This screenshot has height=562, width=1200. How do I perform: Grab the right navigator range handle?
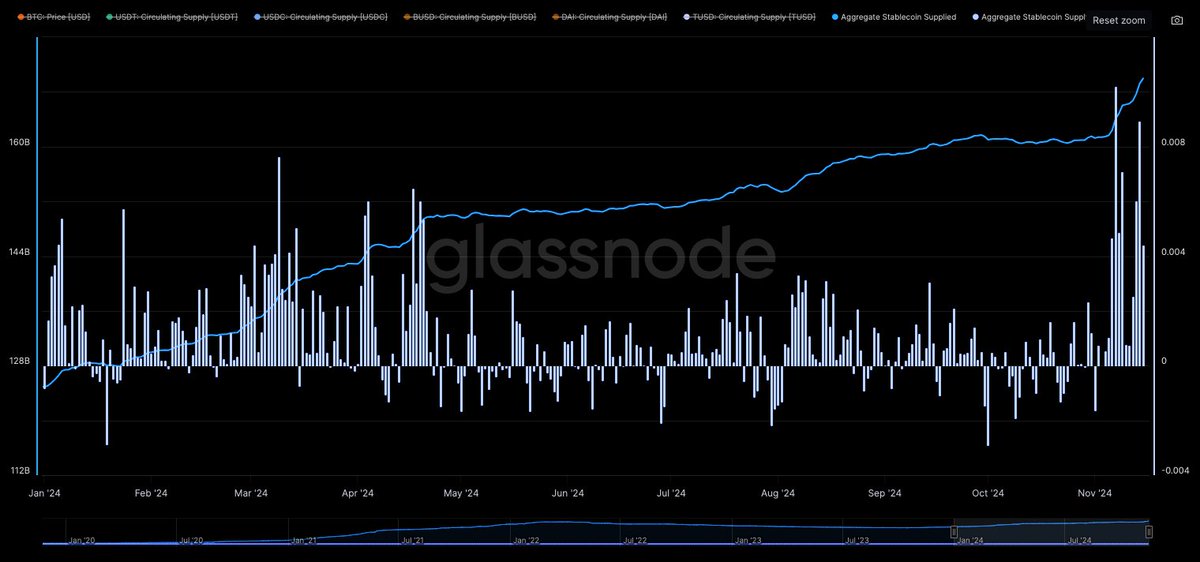pyautogui.click(x=1149, y=532)
